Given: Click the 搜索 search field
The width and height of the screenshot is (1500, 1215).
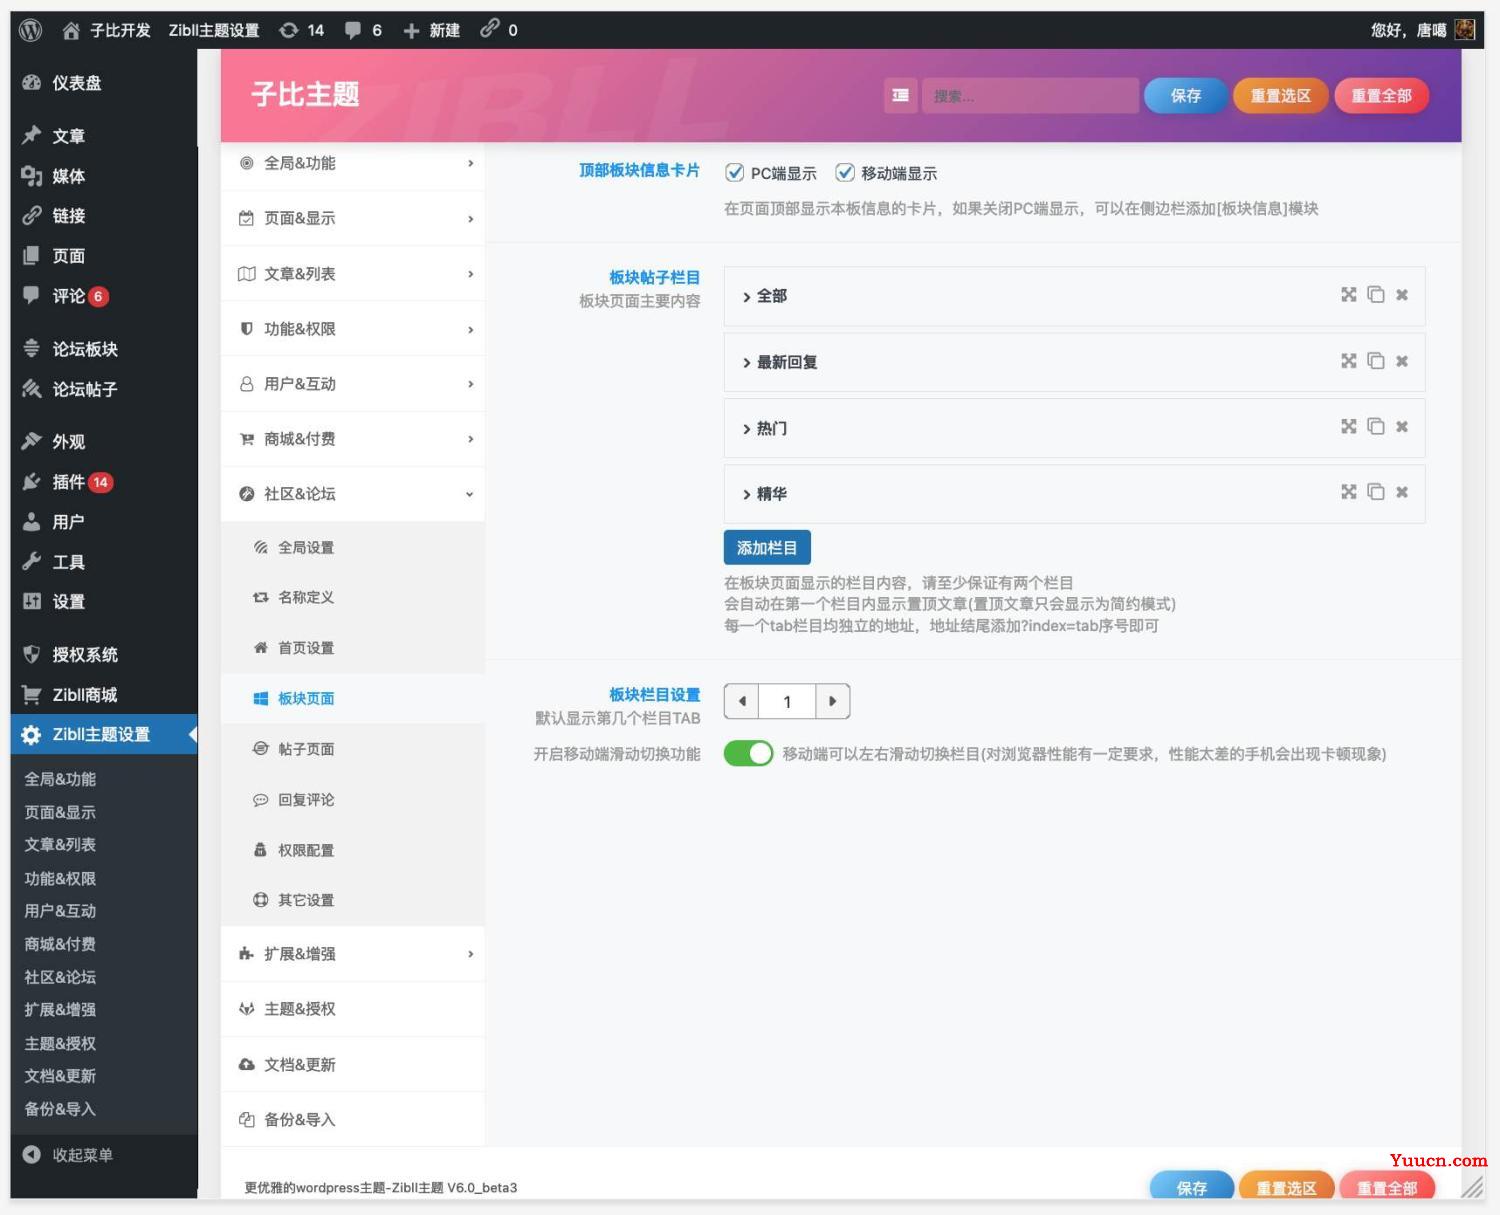Looking at the screenshot, I should 1030,95.
